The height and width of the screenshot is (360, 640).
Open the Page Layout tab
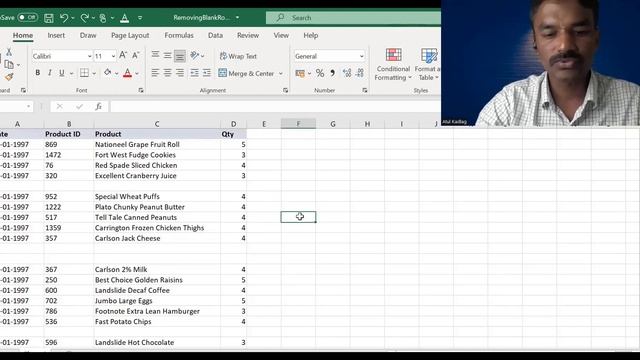click(x=130, y=36)
